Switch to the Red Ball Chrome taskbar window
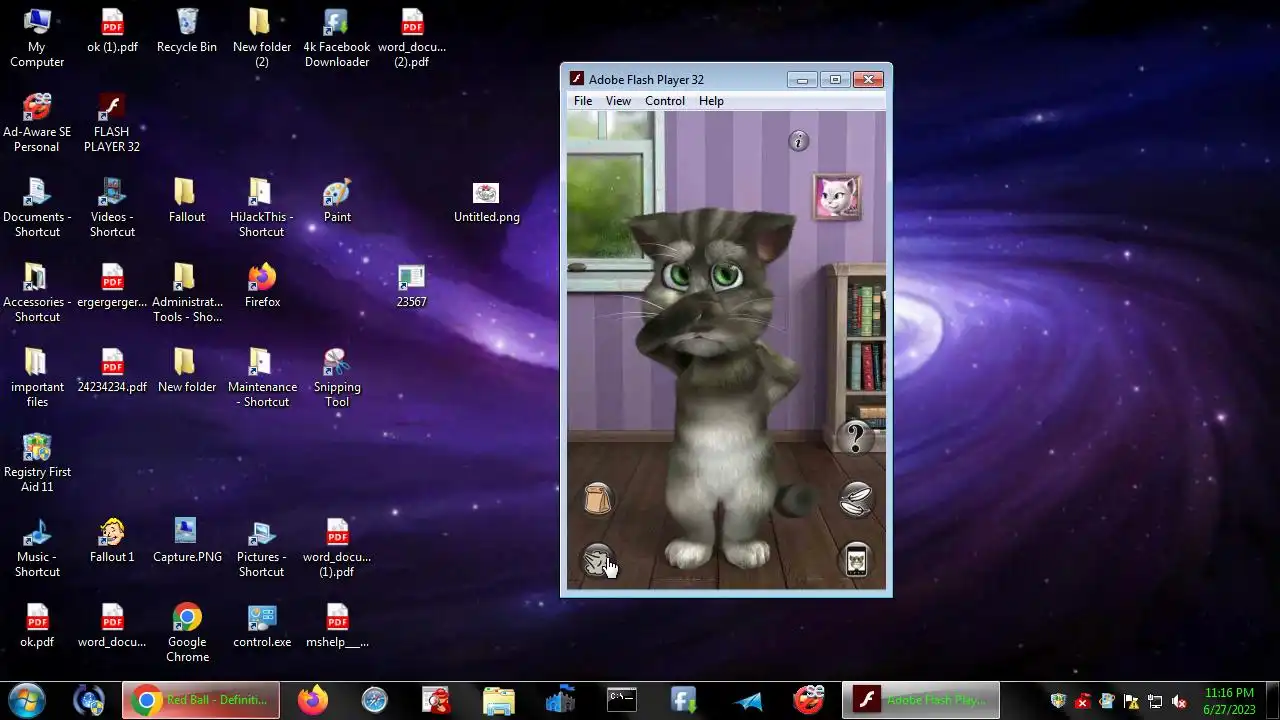Screen dimensions: 1280x720 coord(202,700)
